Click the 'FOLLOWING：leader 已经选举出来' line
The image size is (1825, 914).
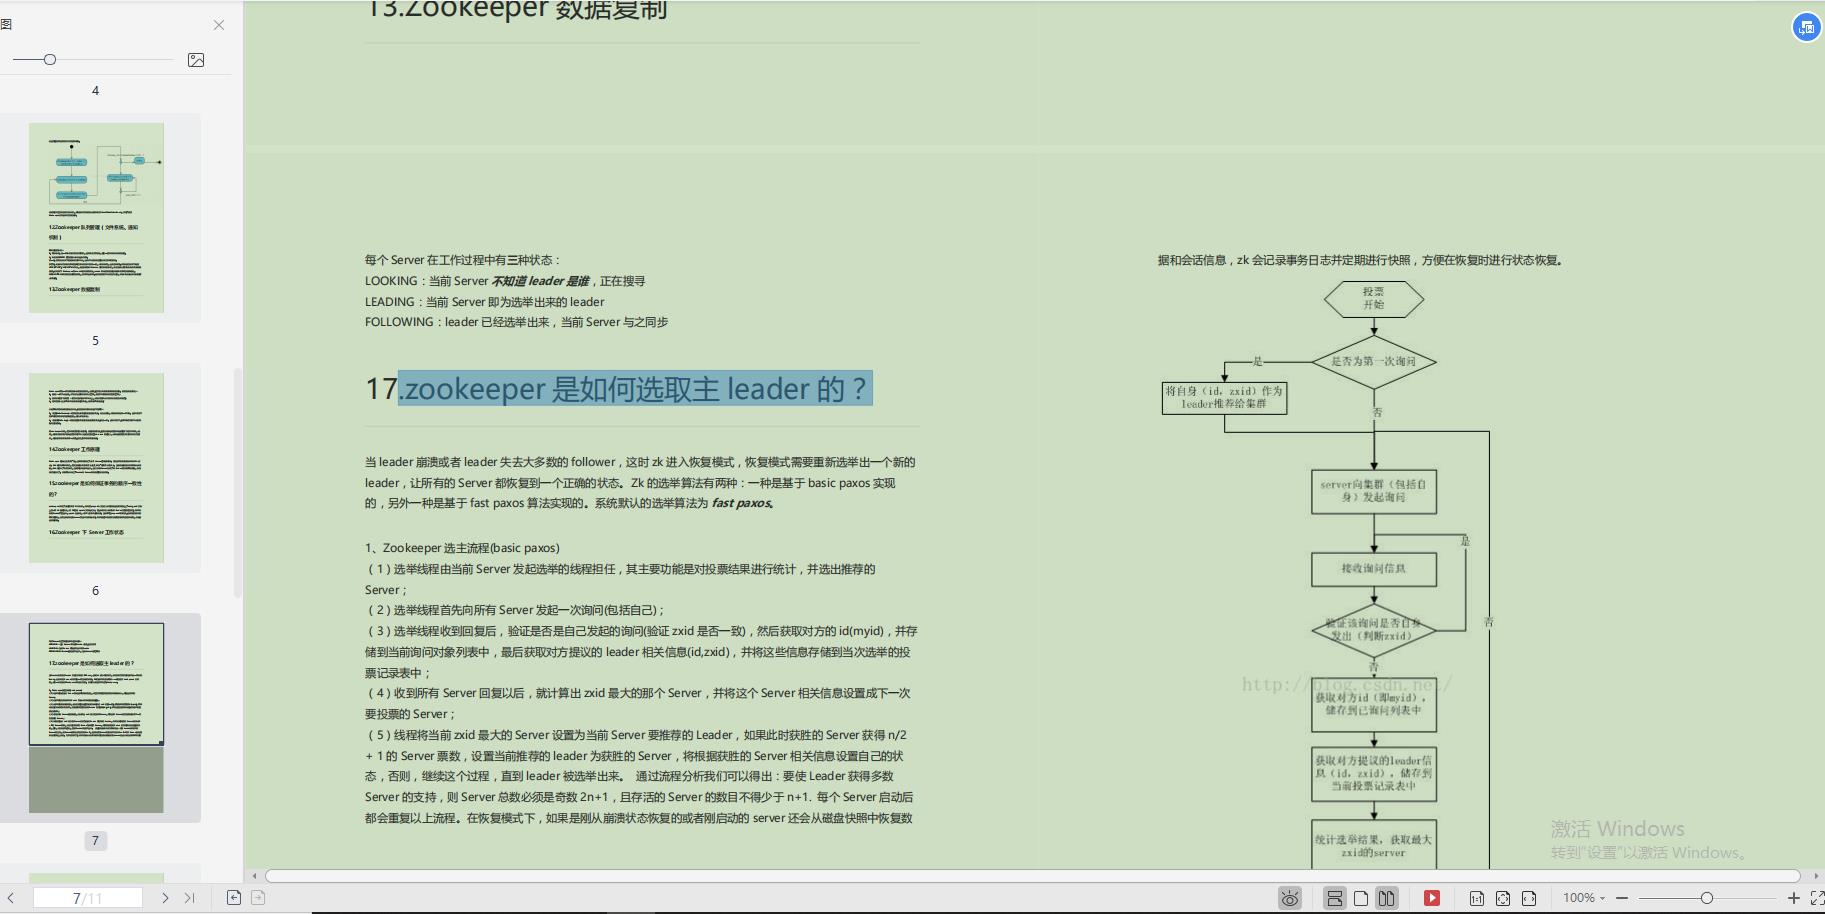pyautogui.click(x=516, y=322)
